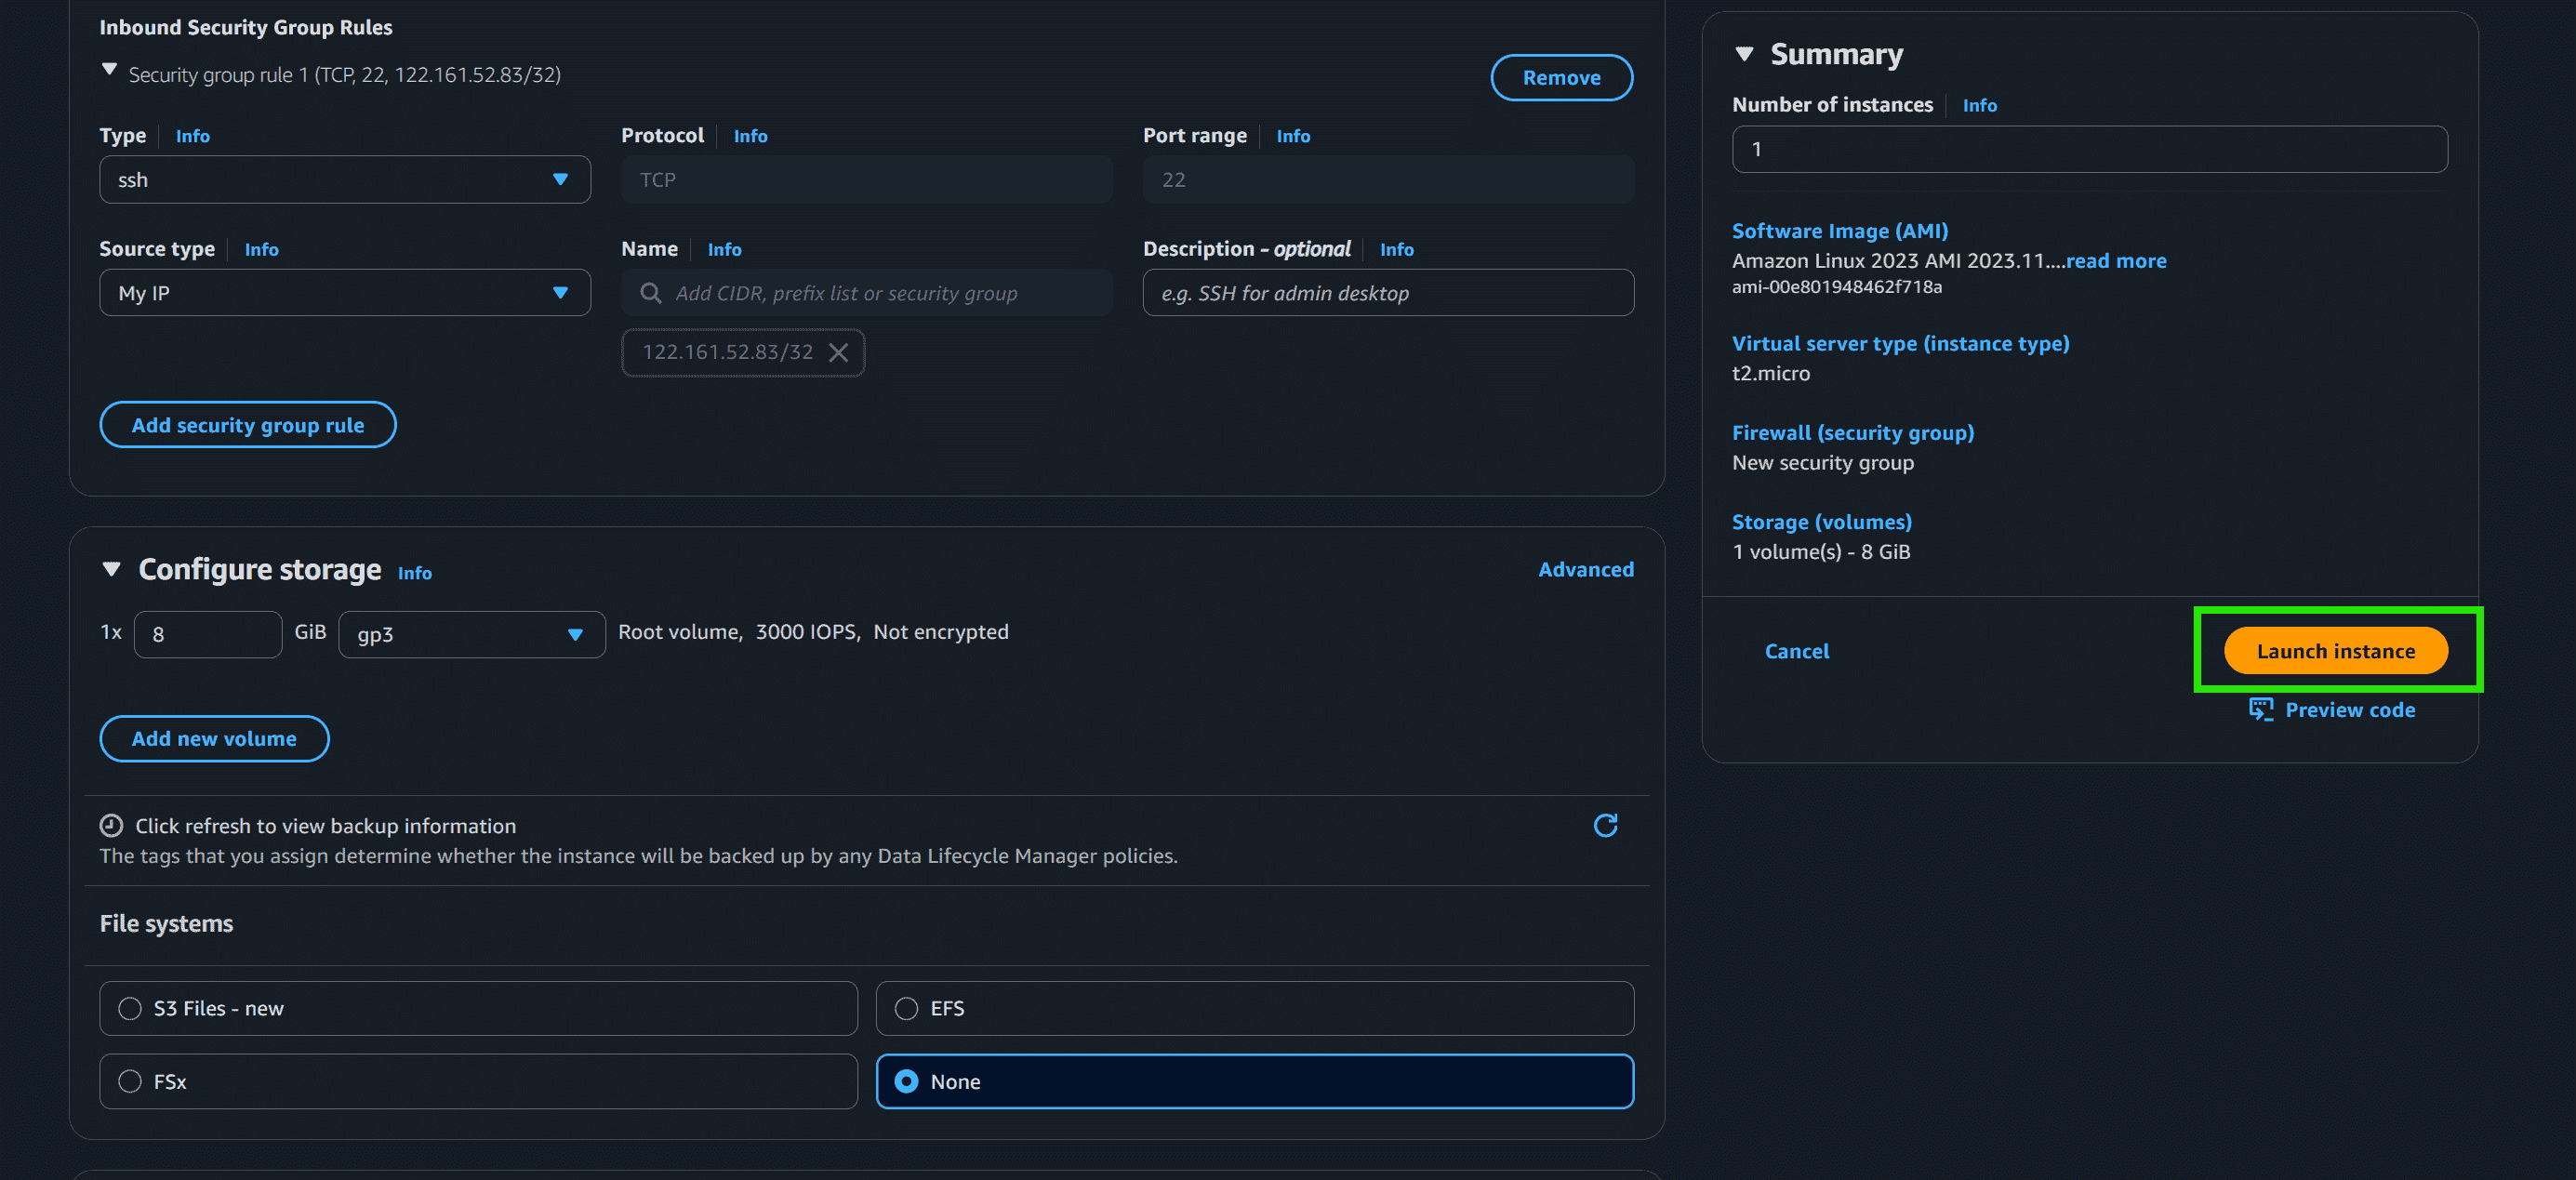This screenshot has width=2576, height=1180.
Task: Click the Remove rule button
Action: click(x=1561, y=78)
